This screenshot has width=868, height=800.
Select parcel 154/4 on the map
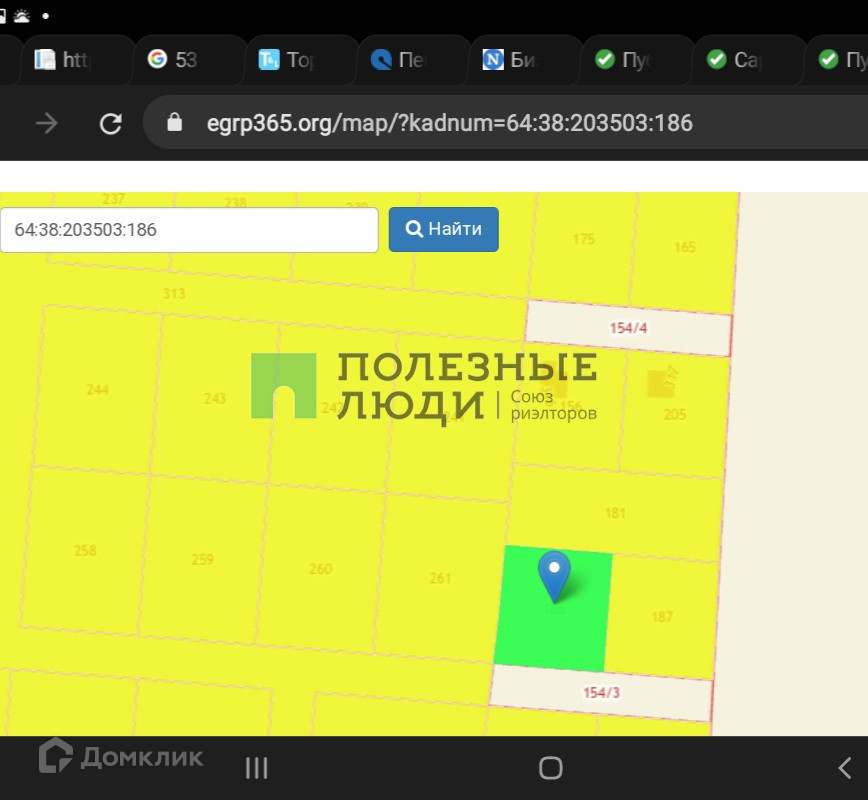(x=628, y=328)
